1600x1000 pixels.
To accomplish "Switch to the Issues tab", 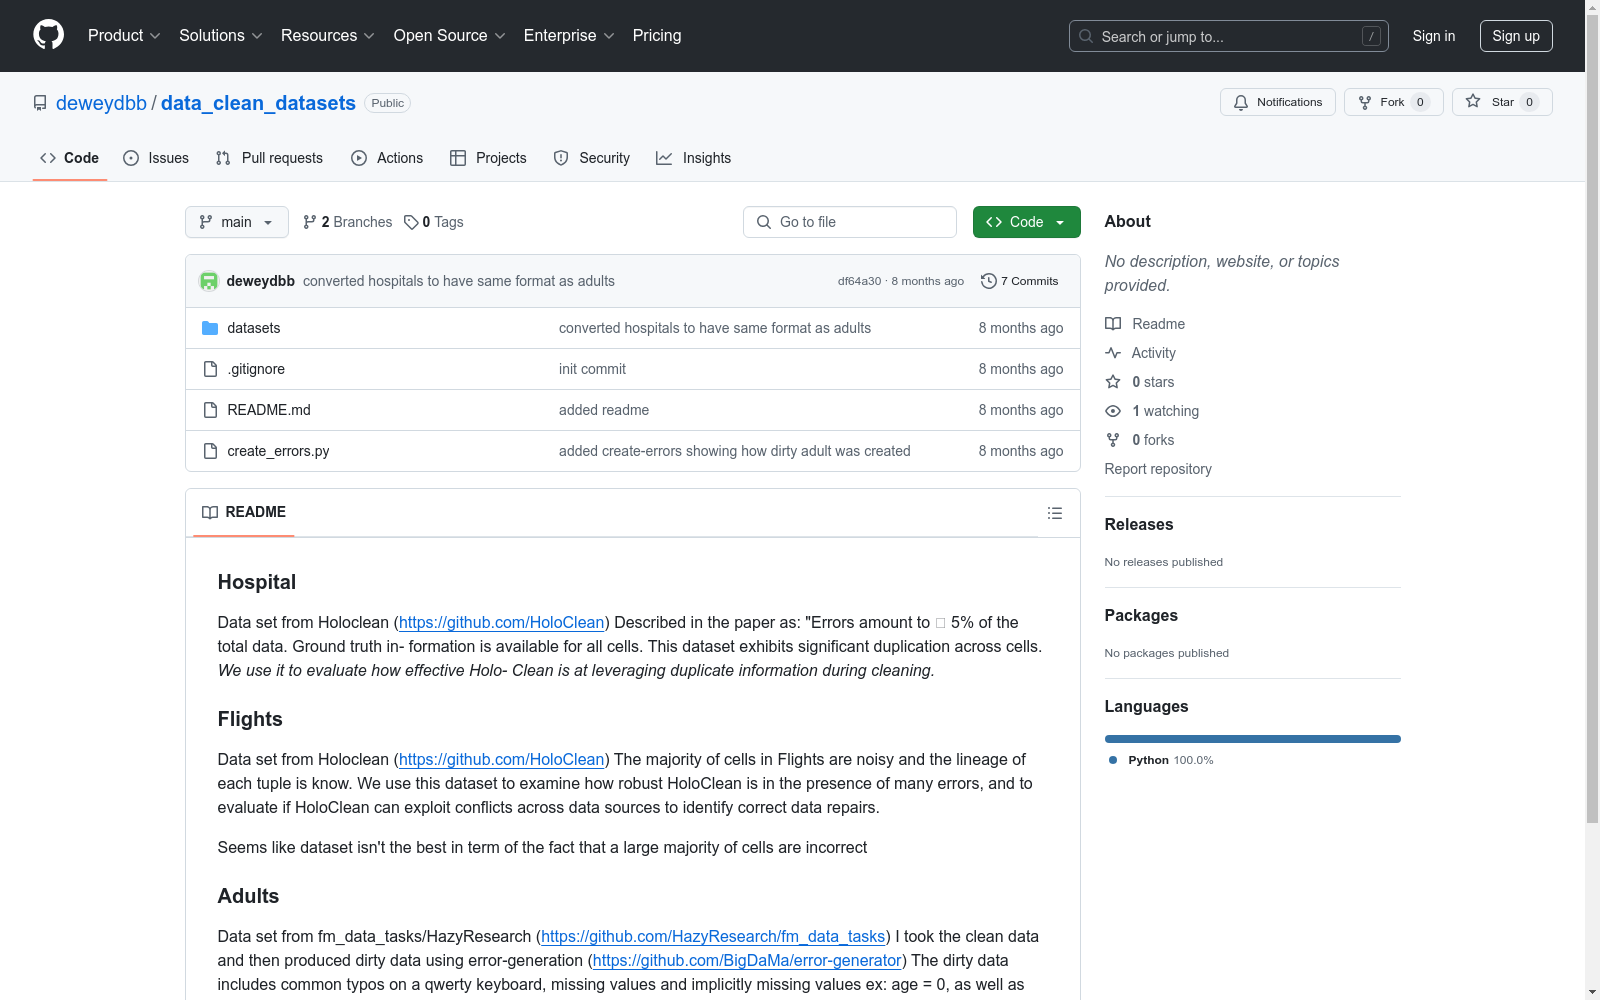I will [x=156, y=158].
